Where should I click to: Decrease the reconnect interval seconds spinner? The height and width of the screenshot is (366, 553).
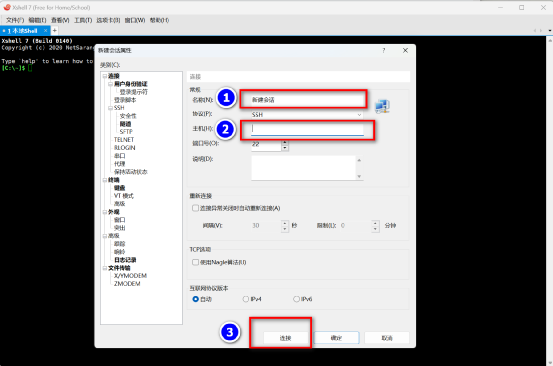coord(285,229)
